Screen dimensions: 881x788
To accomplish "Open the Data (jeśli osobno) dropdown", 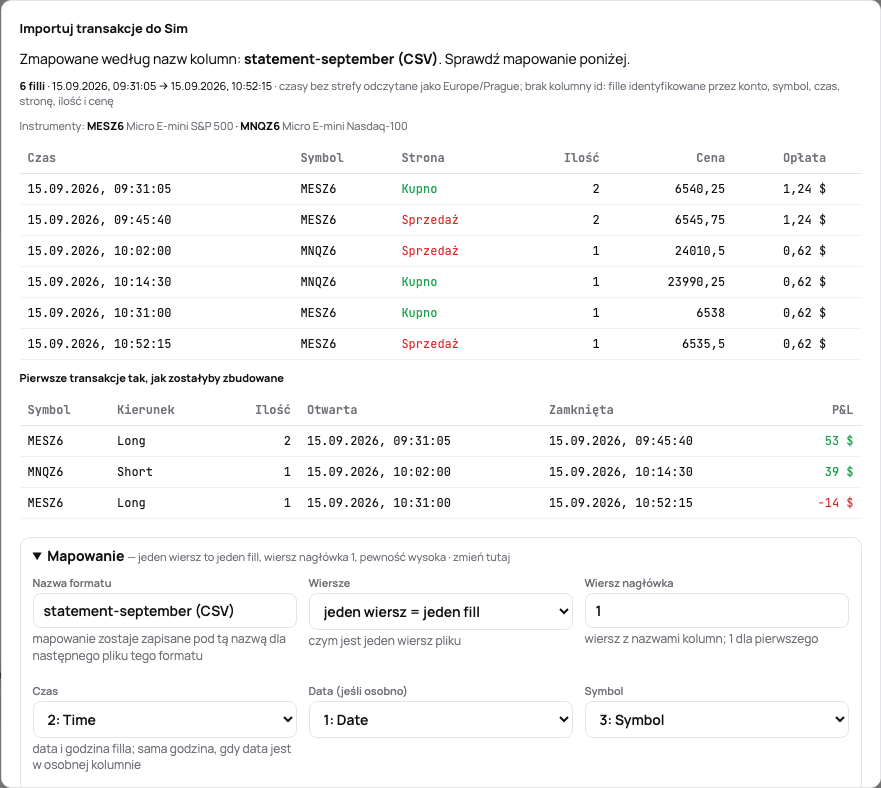I will coord(440,719).
